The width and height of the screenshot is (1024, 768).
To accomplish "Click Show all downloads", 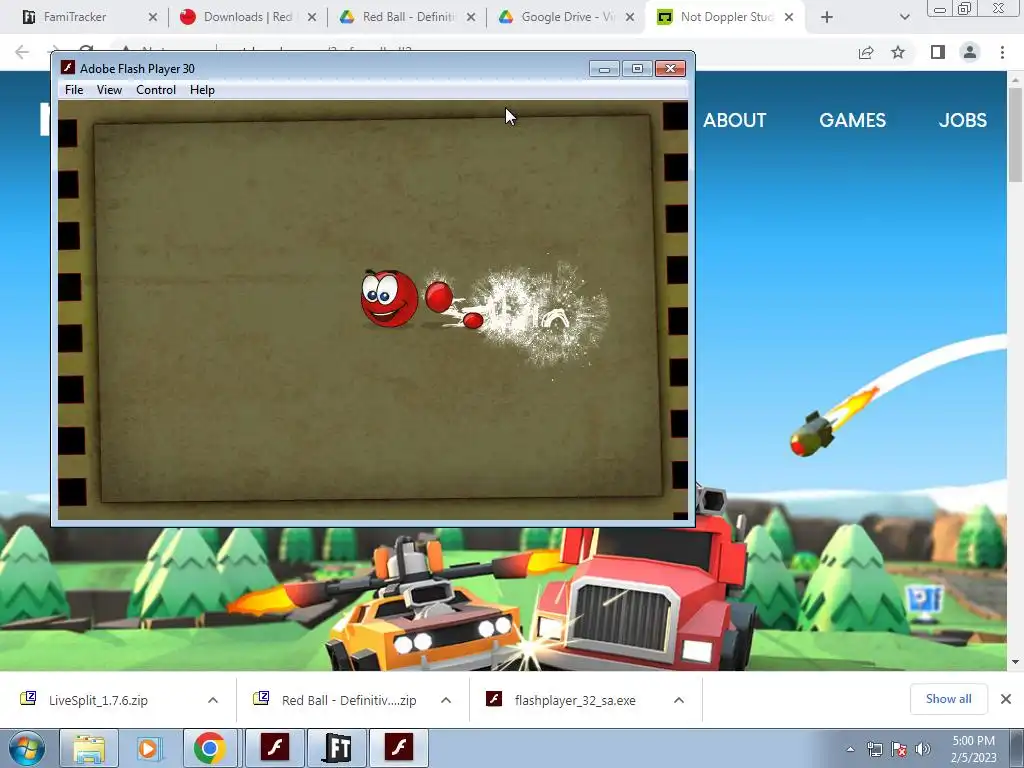I will [x=948, y=699].
